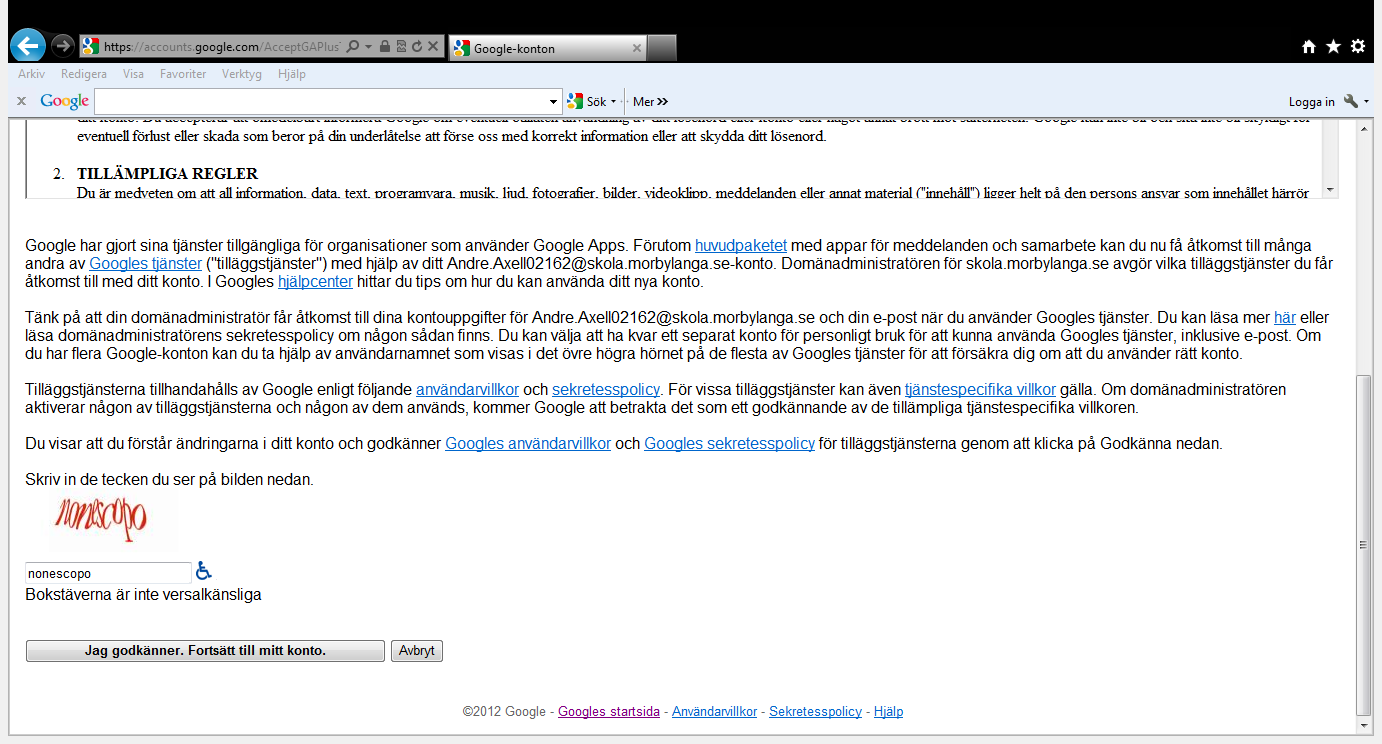Open the Favoriter menu
The height and width of the screenshot is (744, 1382).
click(183, 74)
